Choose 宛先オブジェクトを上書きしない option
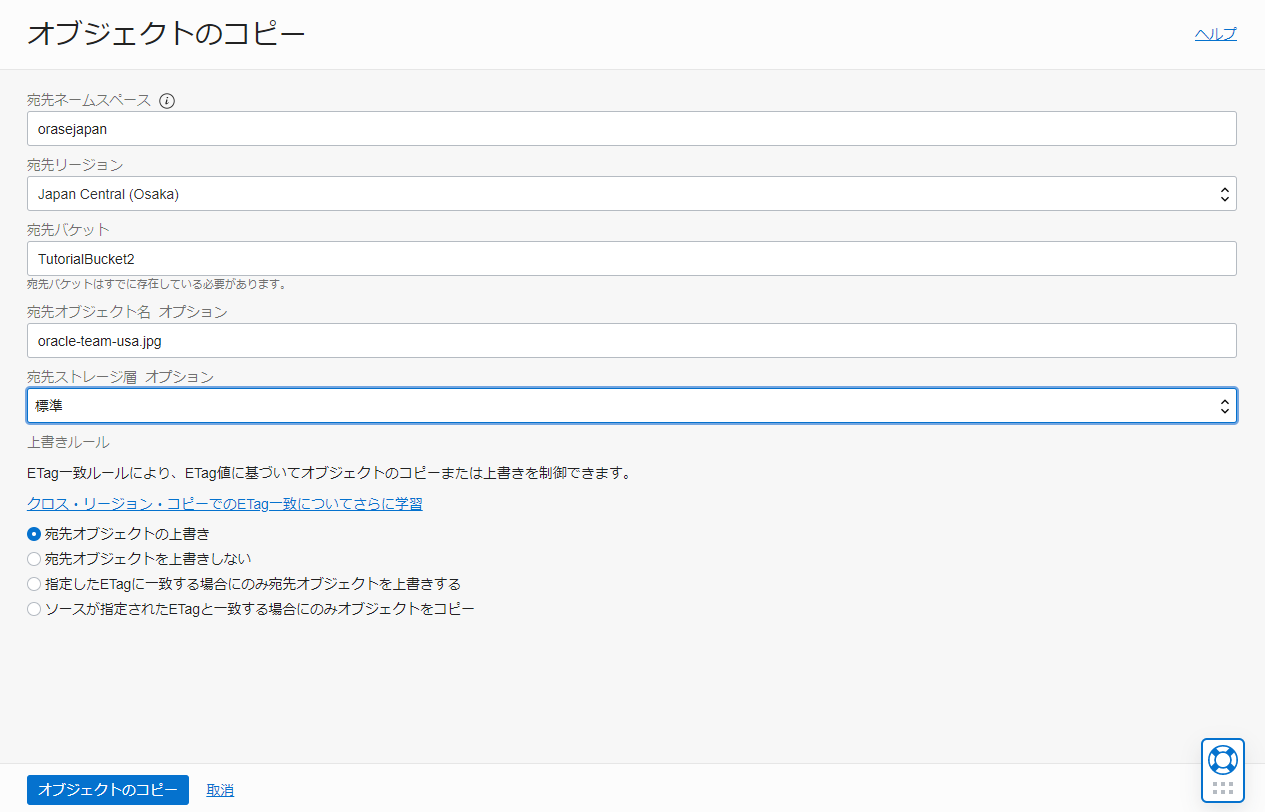 click(x=33, y=559)
